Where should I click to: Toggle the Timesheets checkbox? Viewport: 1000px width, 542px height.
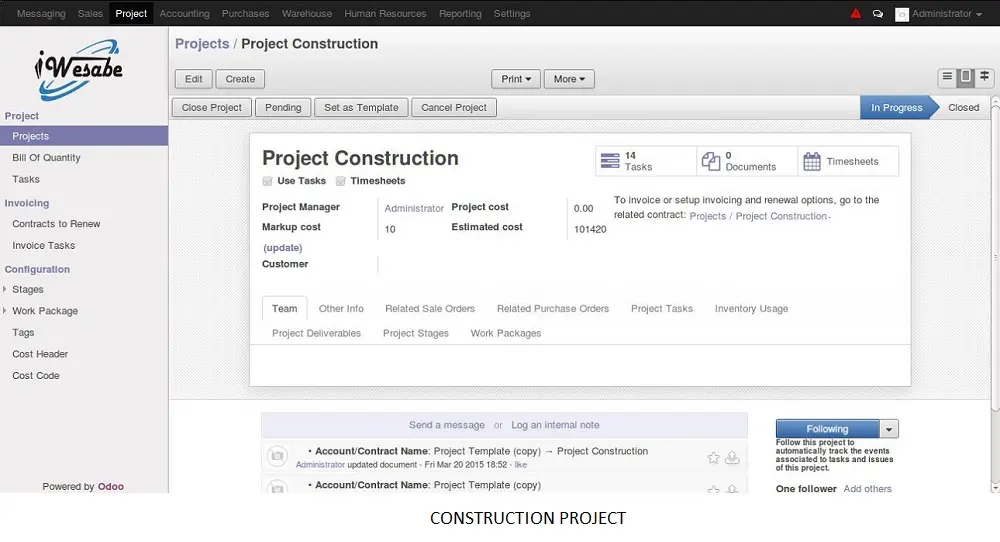click(x=341, y=181)
